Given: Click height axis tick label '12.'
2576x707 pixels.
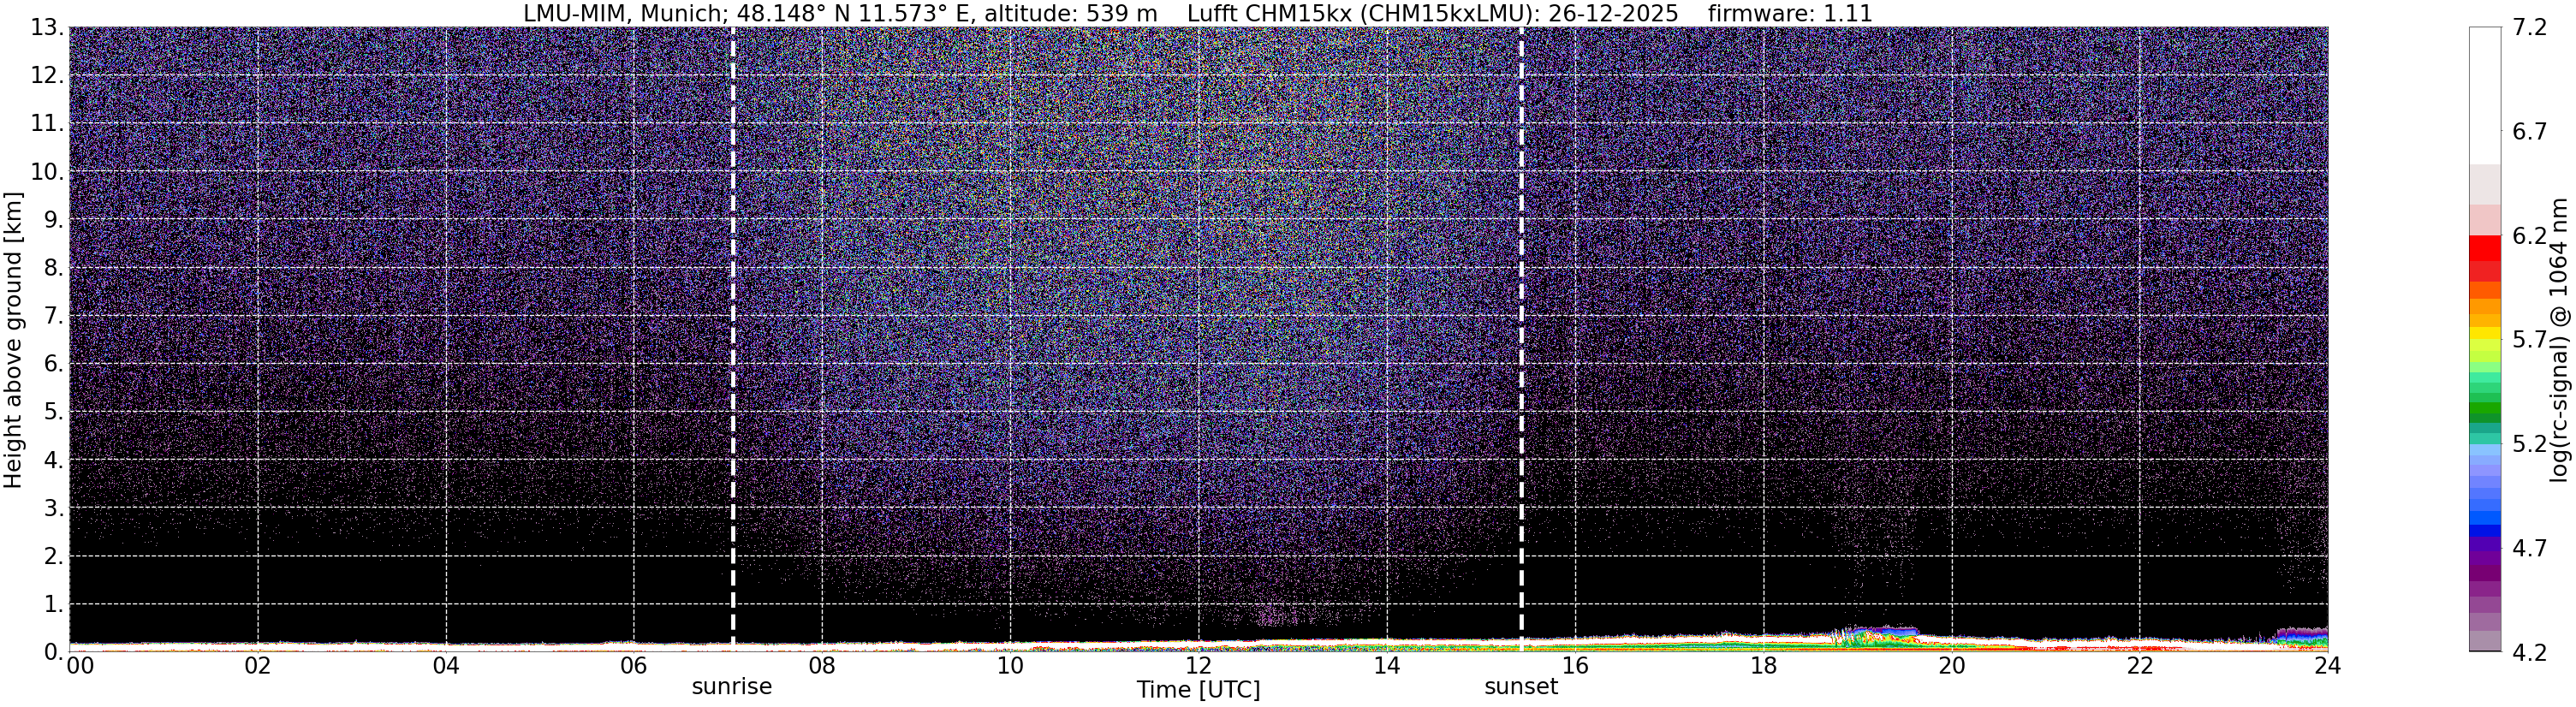Looking at the screenshot, I should click(x=47, y=76).
